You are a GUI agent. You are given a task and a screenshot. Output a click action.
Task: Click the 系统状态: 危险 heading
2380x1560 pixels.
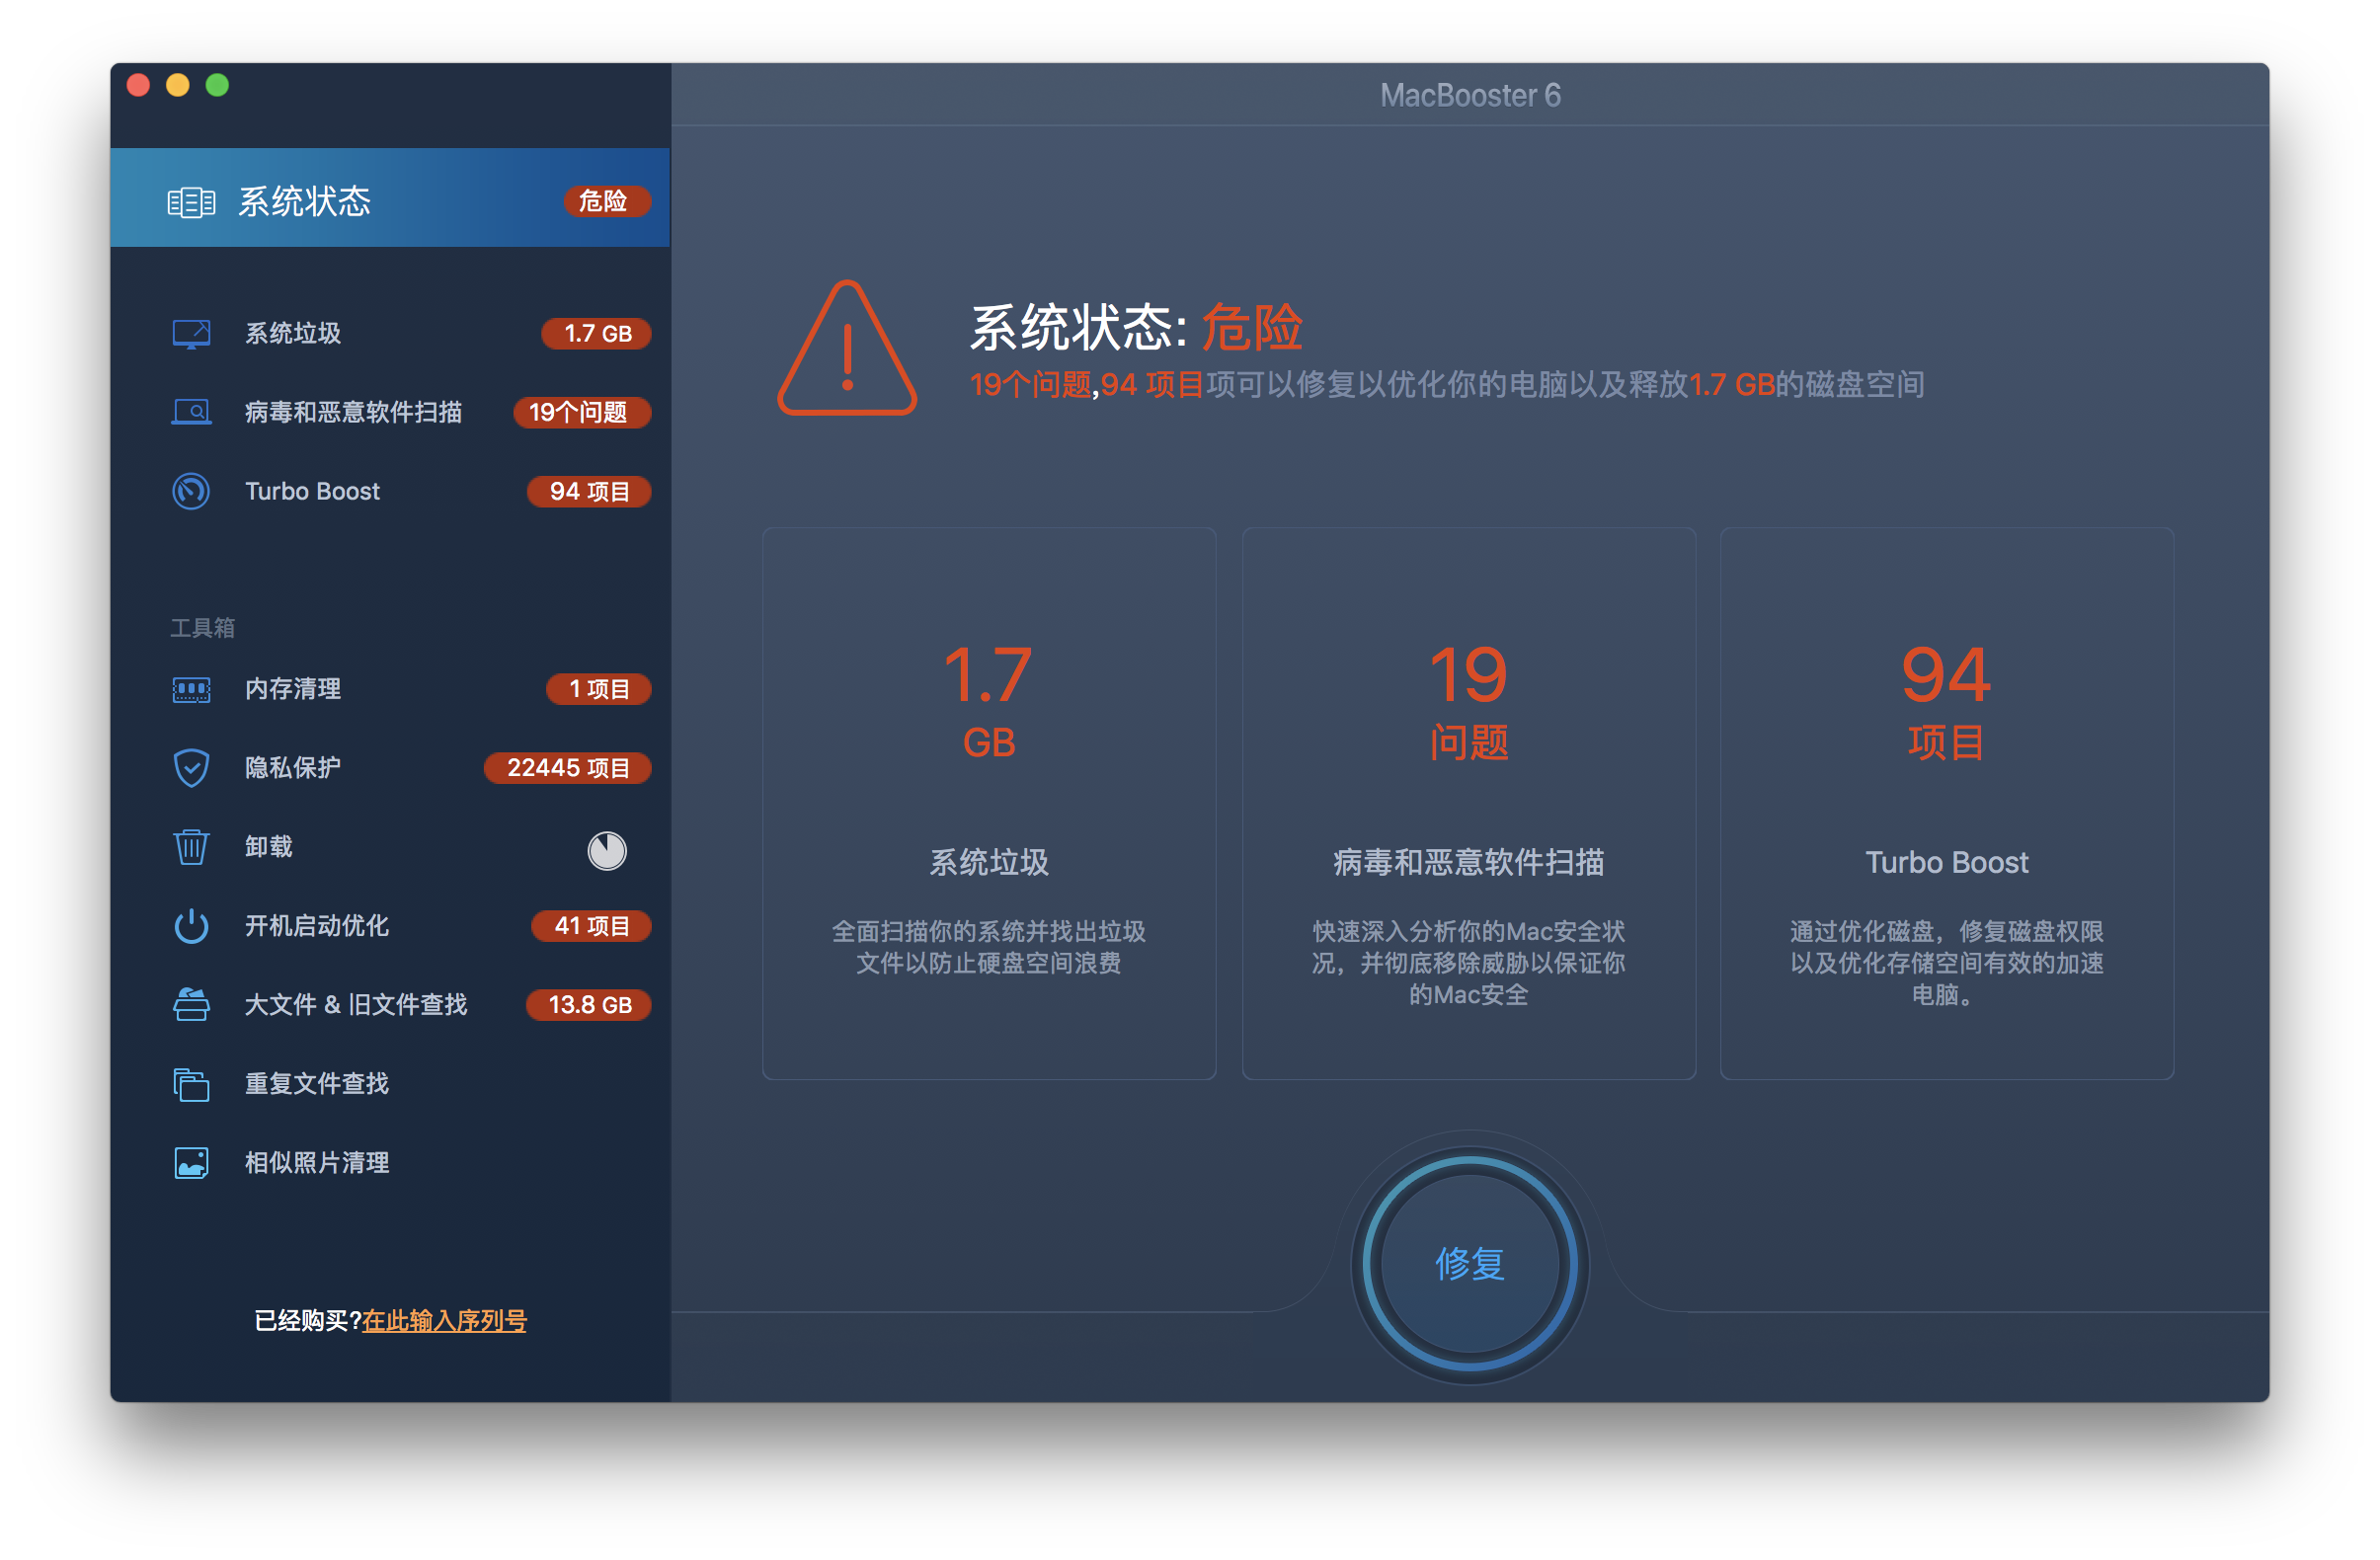click(x=1137, y=327)
